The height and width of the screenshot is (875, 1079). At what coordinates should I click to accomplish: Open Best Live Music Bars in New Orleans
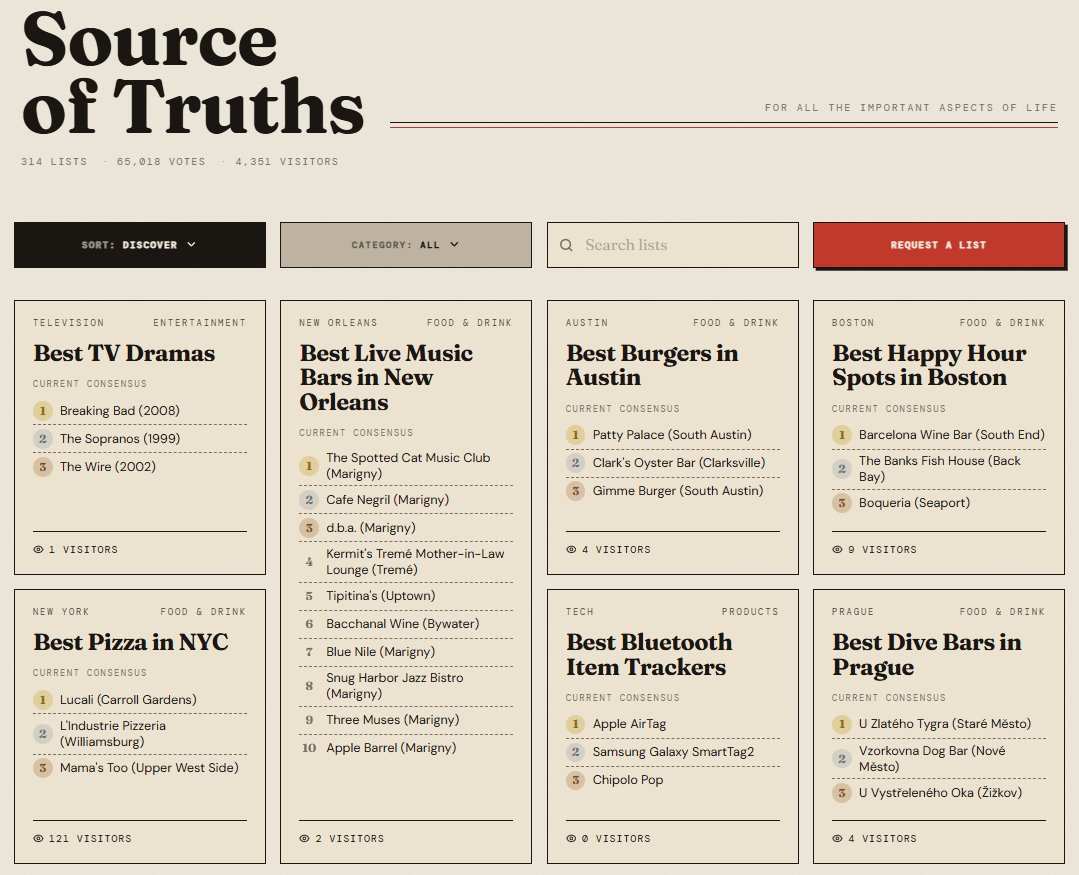(386, 378)
